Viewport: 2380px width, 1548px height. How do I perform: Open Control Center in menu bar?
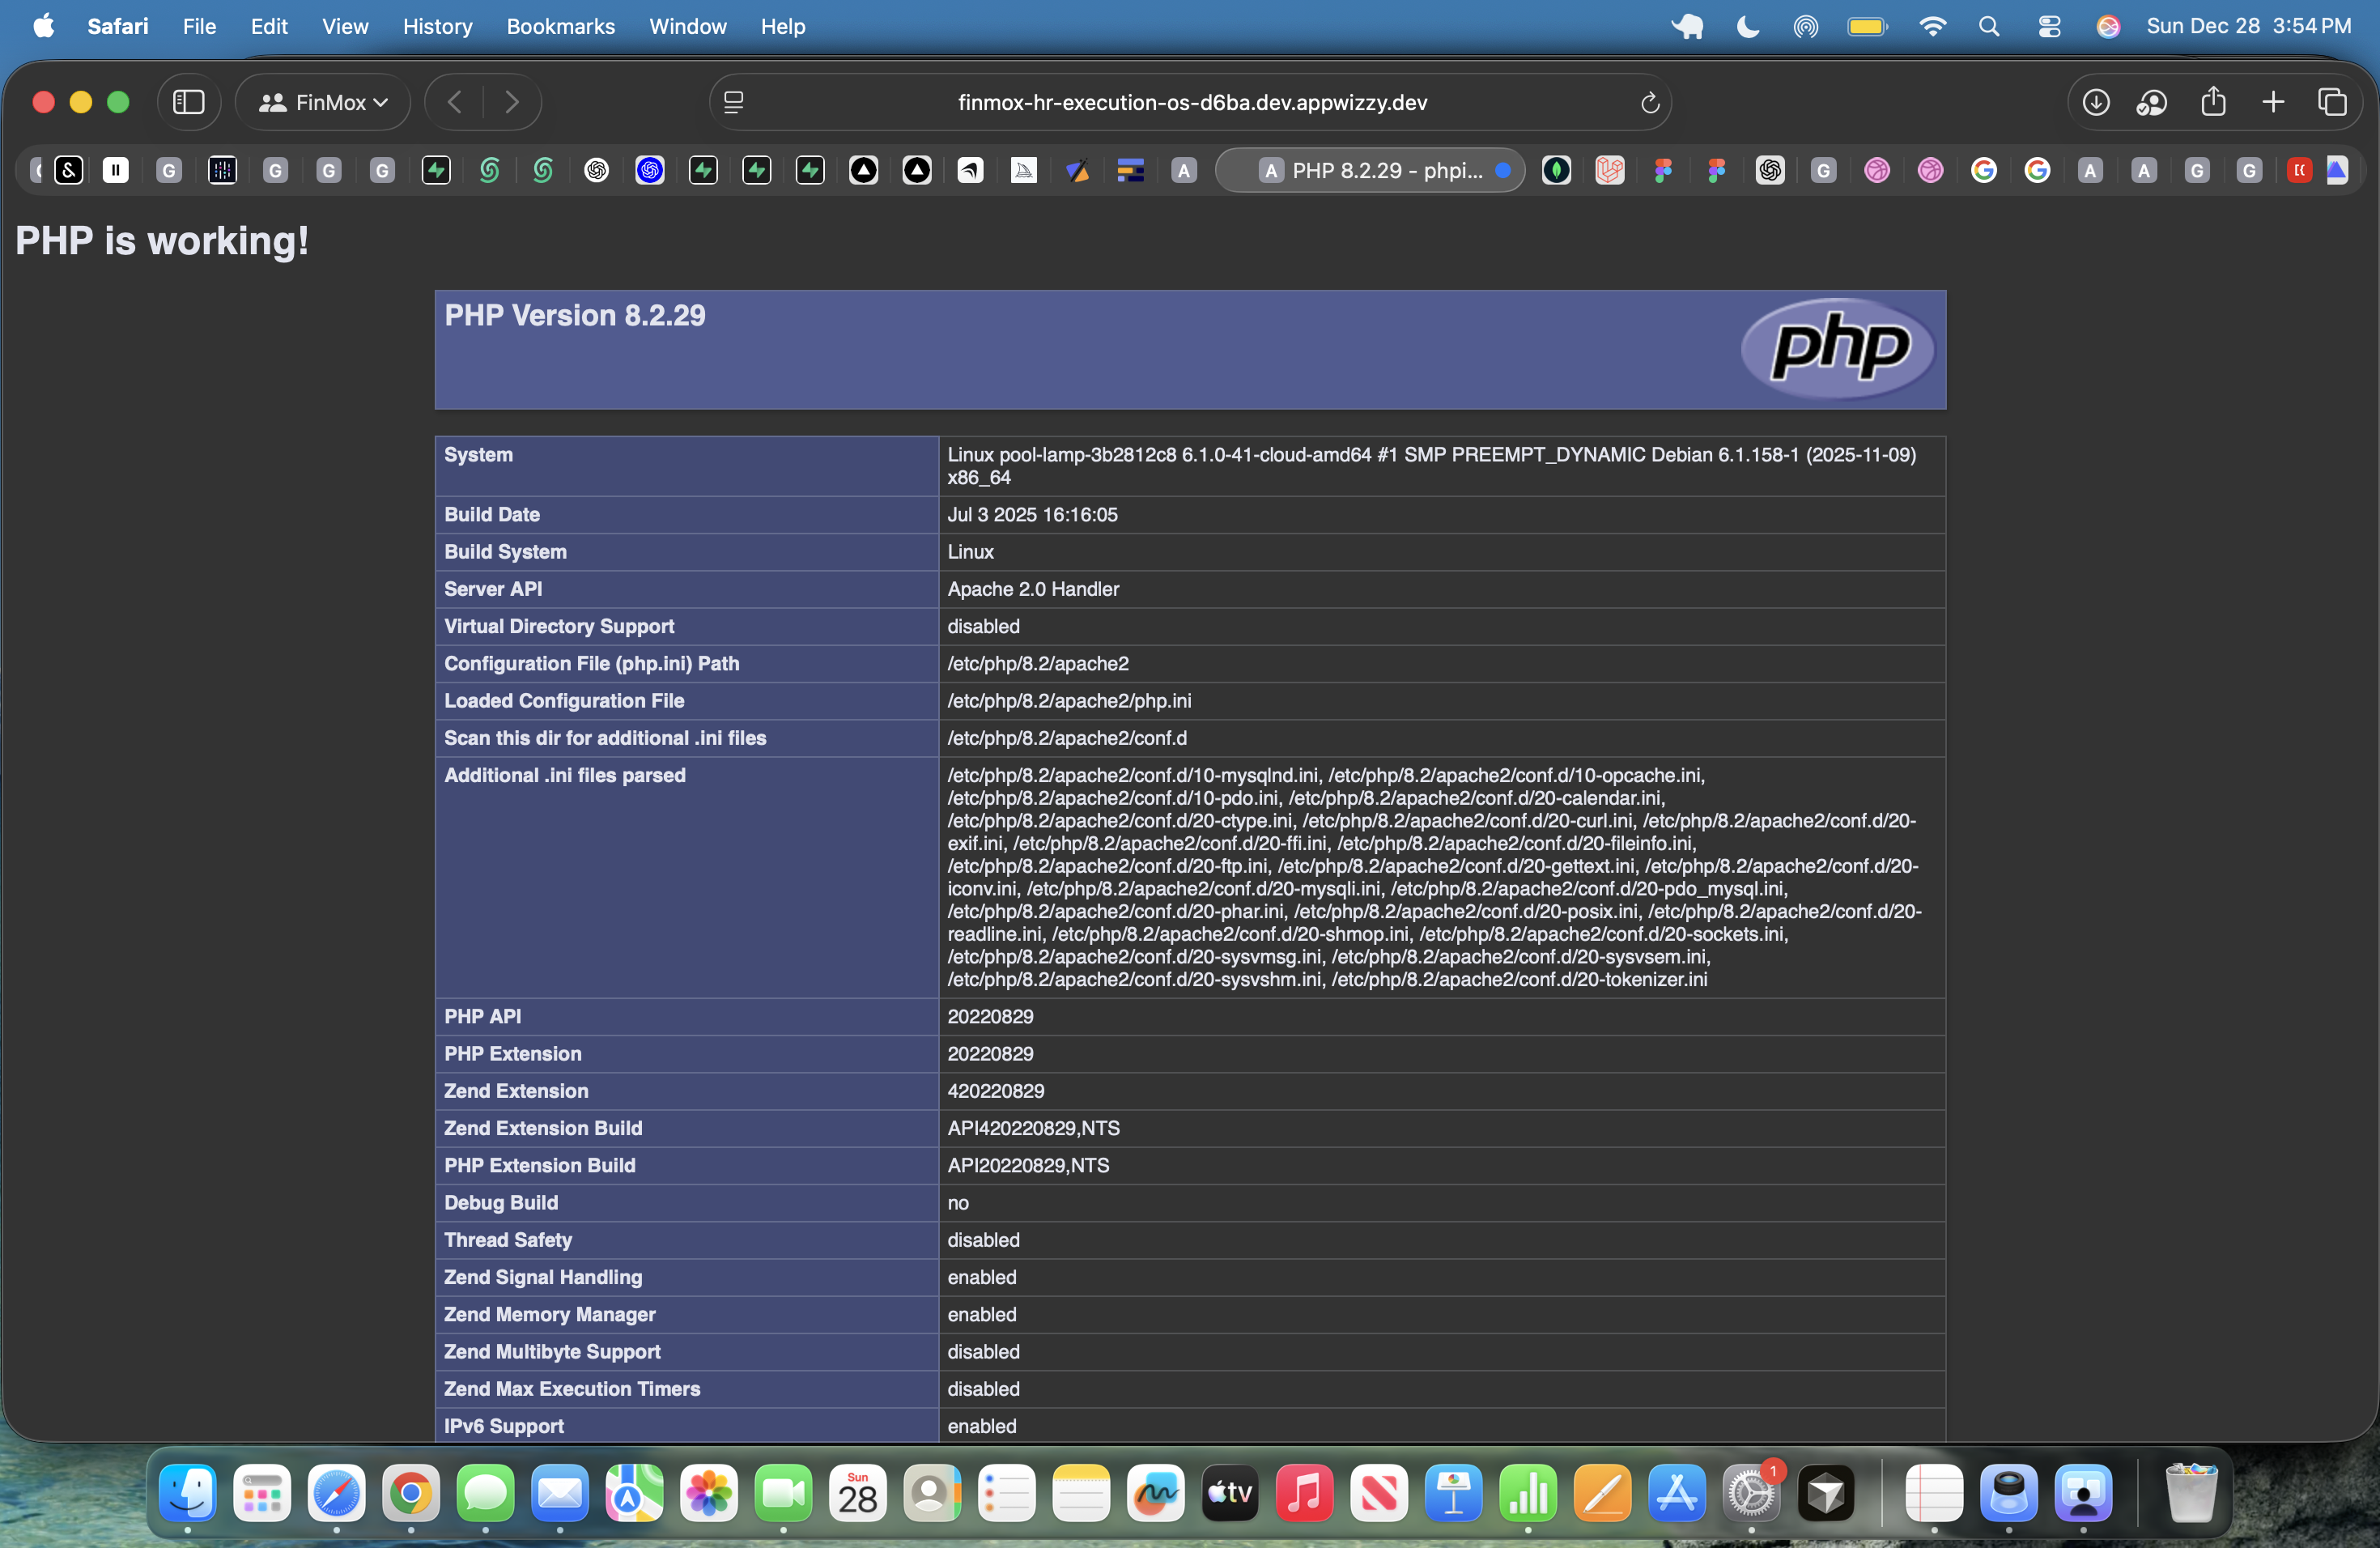2049,26
